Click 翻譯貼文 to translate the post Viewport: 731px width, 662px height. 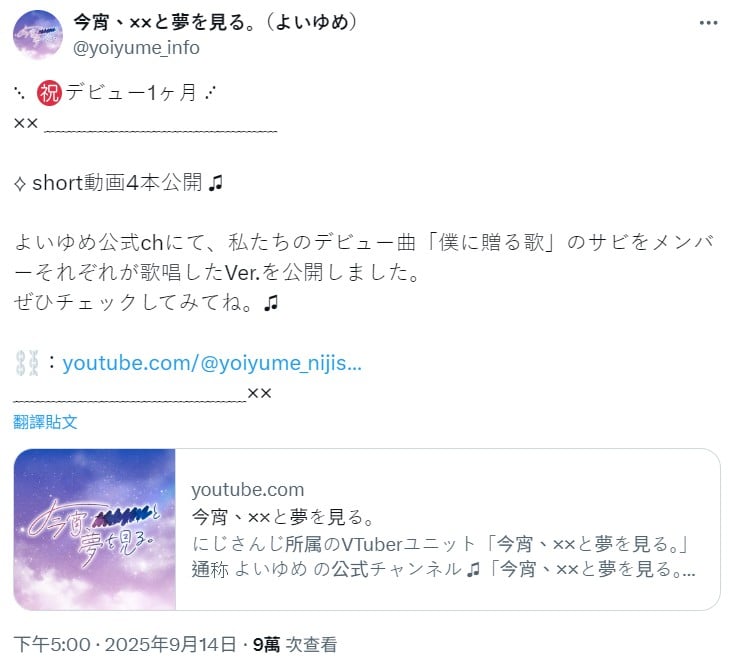(45, 422)
